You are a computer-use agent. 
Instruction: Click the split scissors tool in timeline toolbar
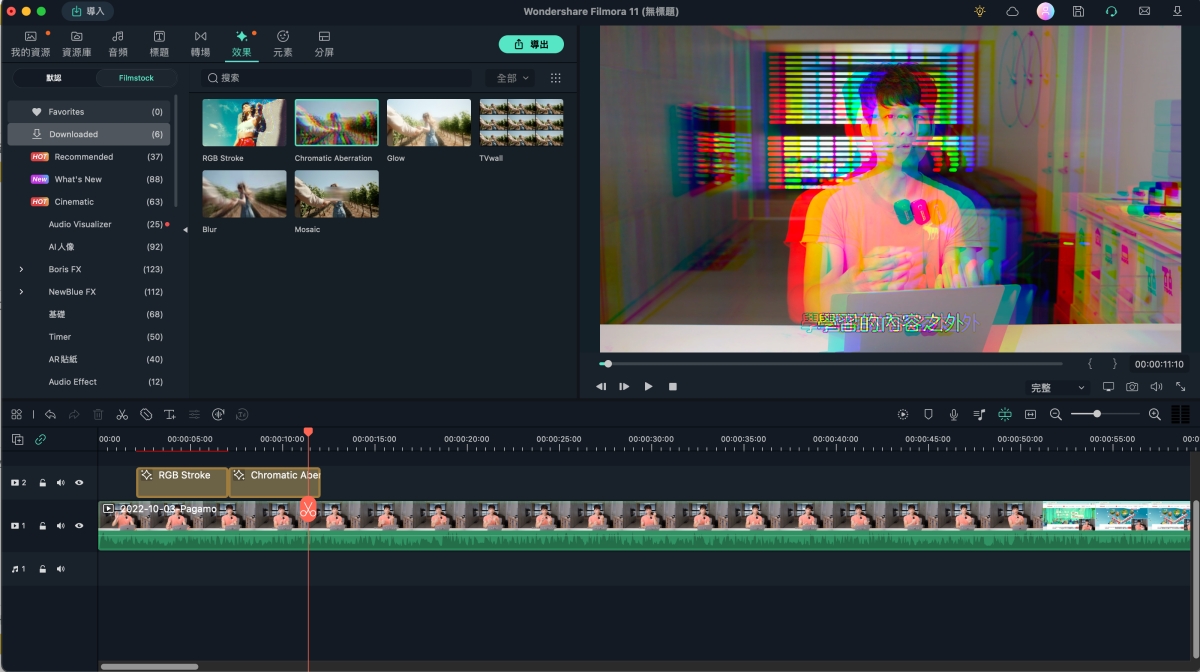click(x=122, y=415)
